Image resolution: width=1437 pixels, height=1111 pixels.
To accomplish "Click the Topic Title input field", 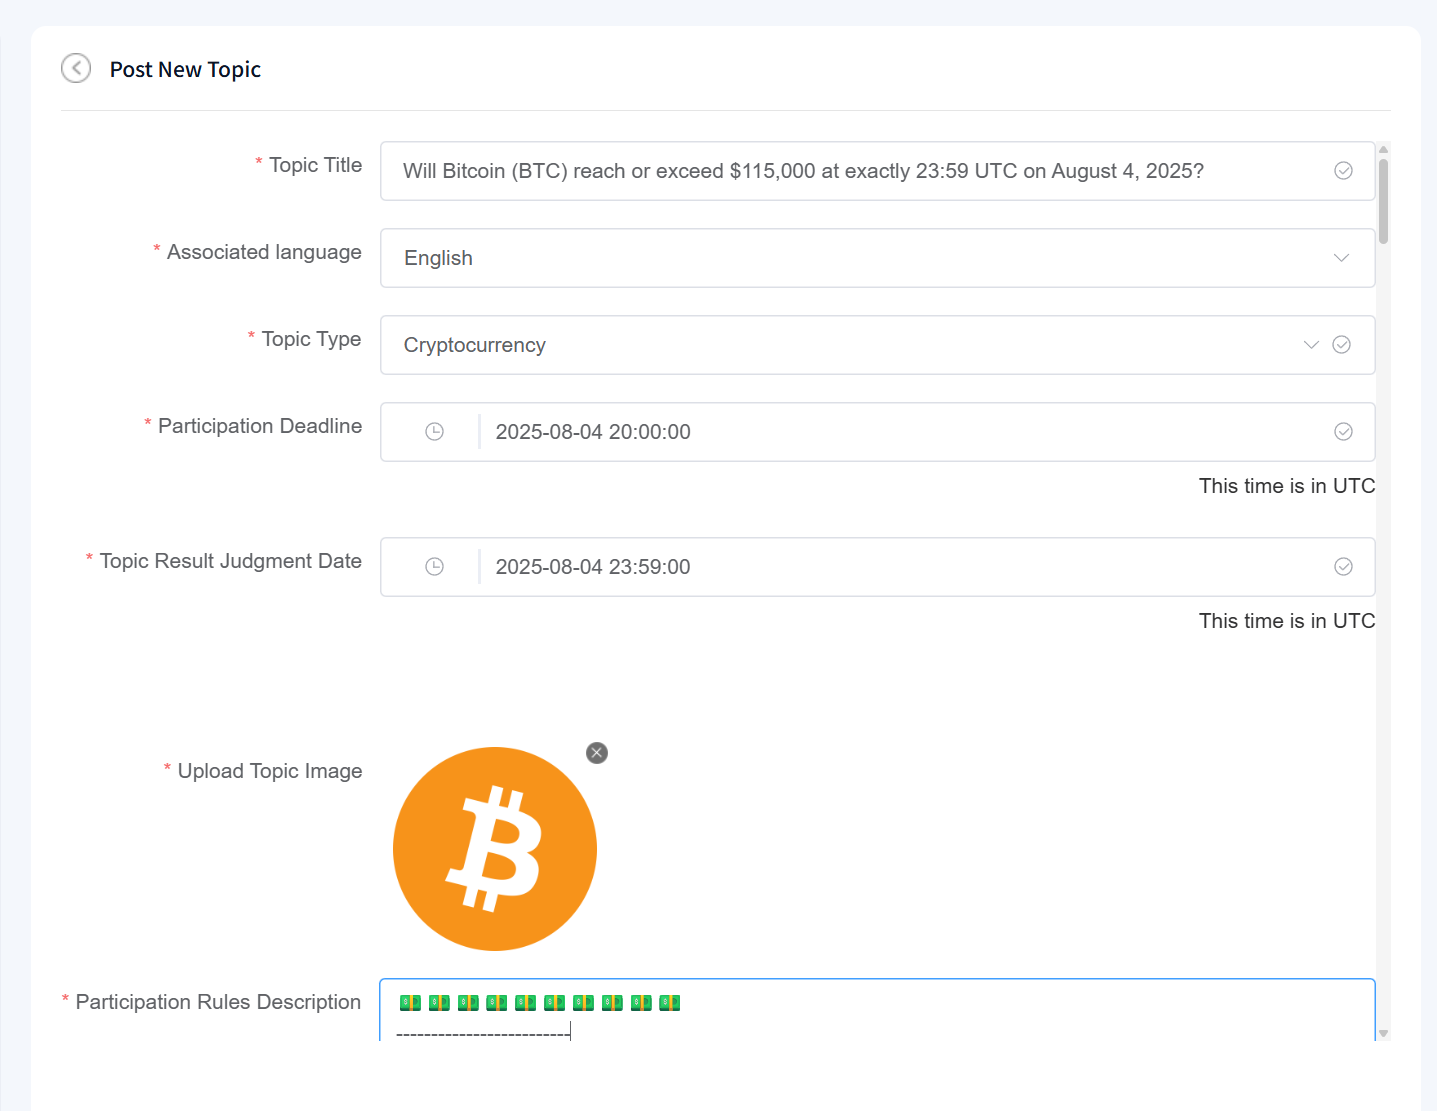I will 877,171.
